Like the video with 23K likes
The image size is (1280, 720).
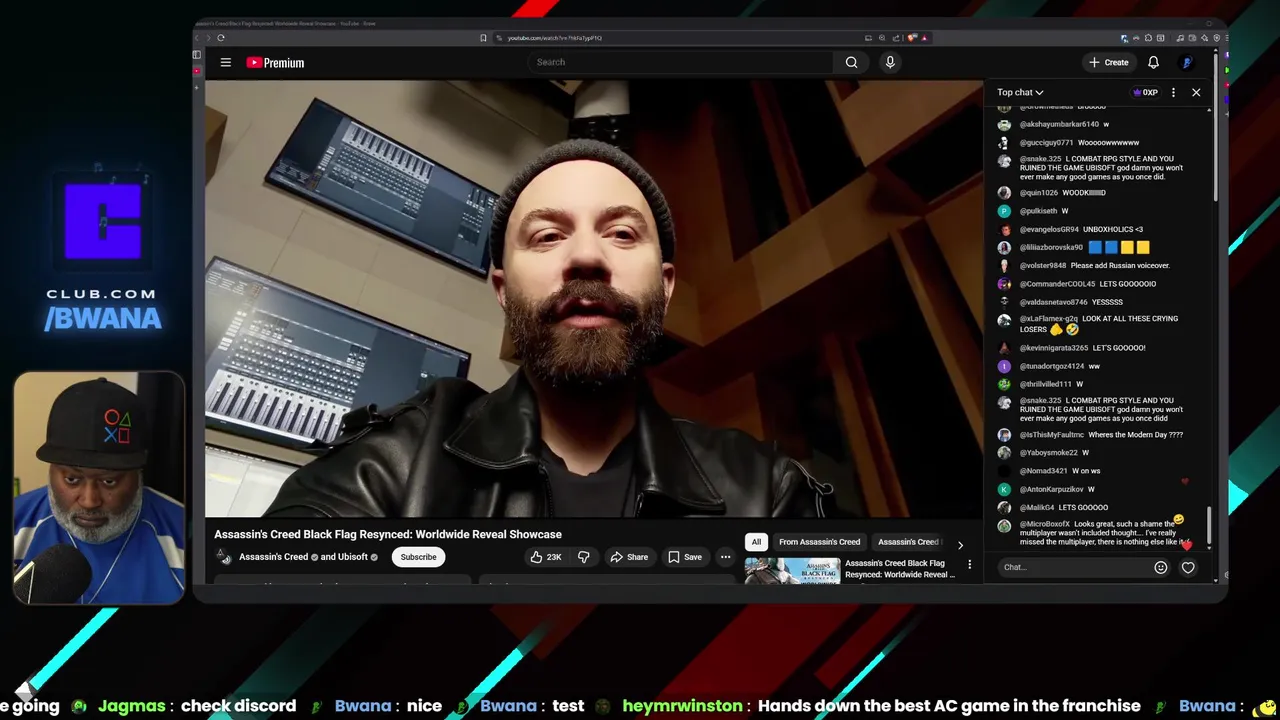[546, 557]
